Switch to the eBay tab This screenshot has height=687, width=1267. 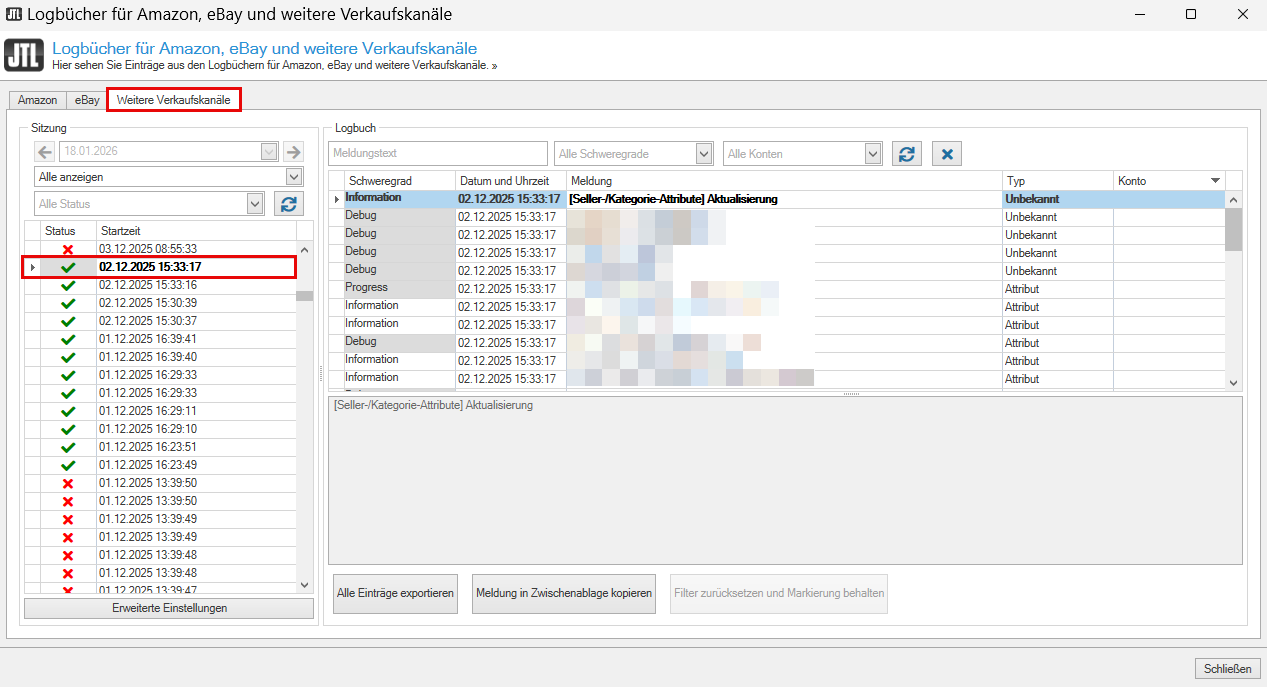tap(88, 100)
